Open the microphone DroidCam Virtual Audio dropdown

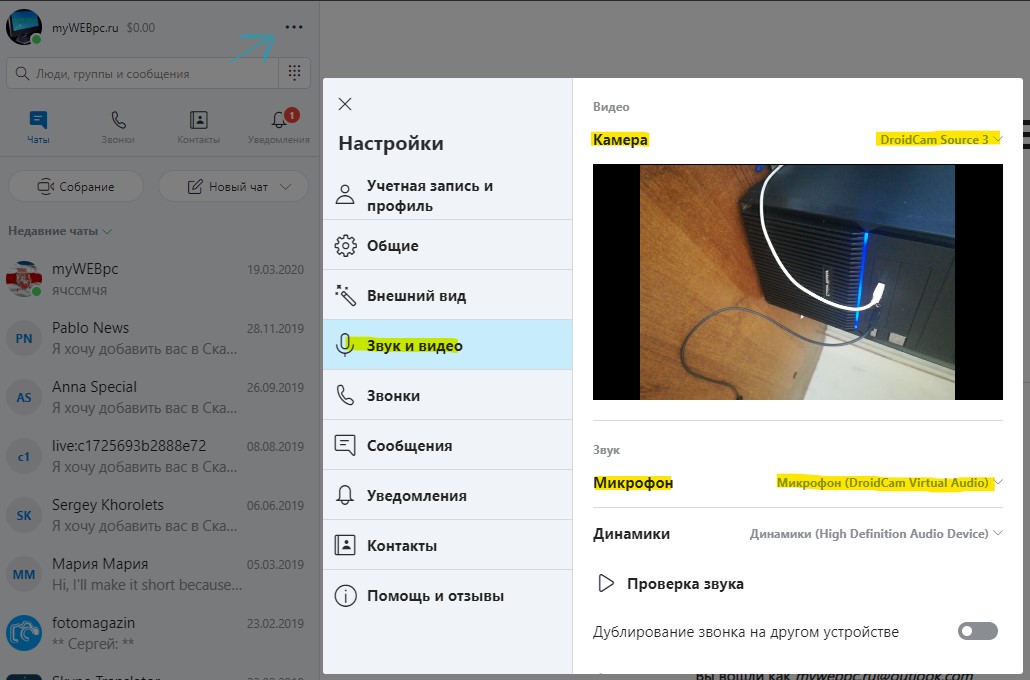(889, 483)
